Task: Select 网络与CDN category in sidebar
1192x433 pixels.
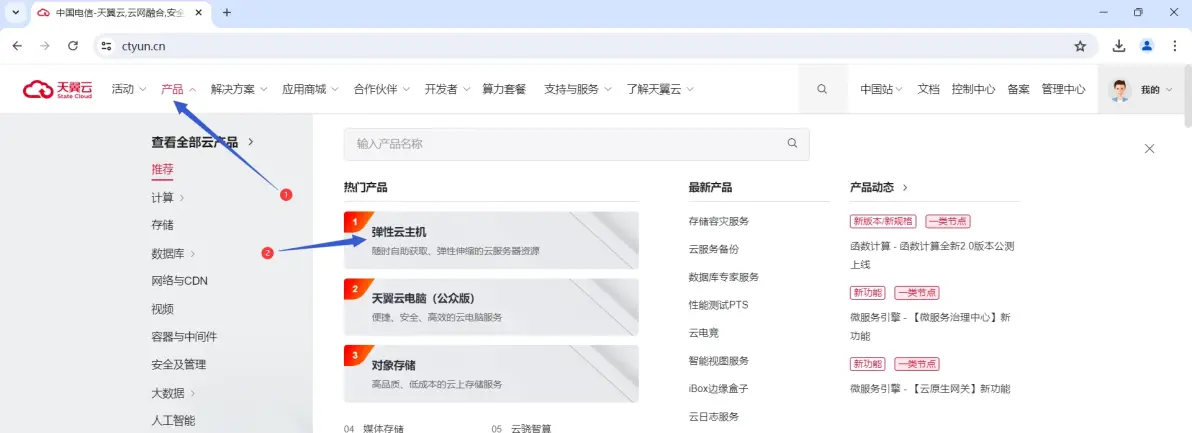Action: (x=179, y=281)
